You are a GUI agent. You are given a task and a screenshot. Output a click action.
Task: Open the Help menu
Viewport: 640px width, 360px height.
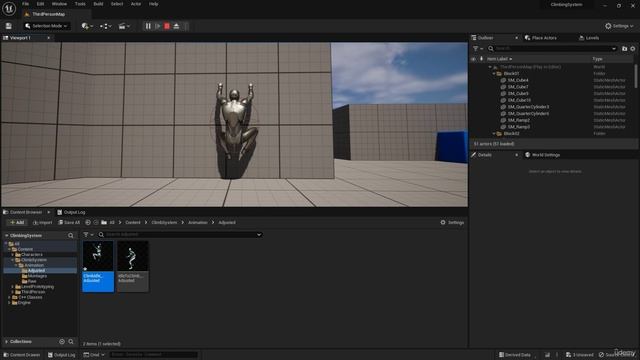coord(153,4)
